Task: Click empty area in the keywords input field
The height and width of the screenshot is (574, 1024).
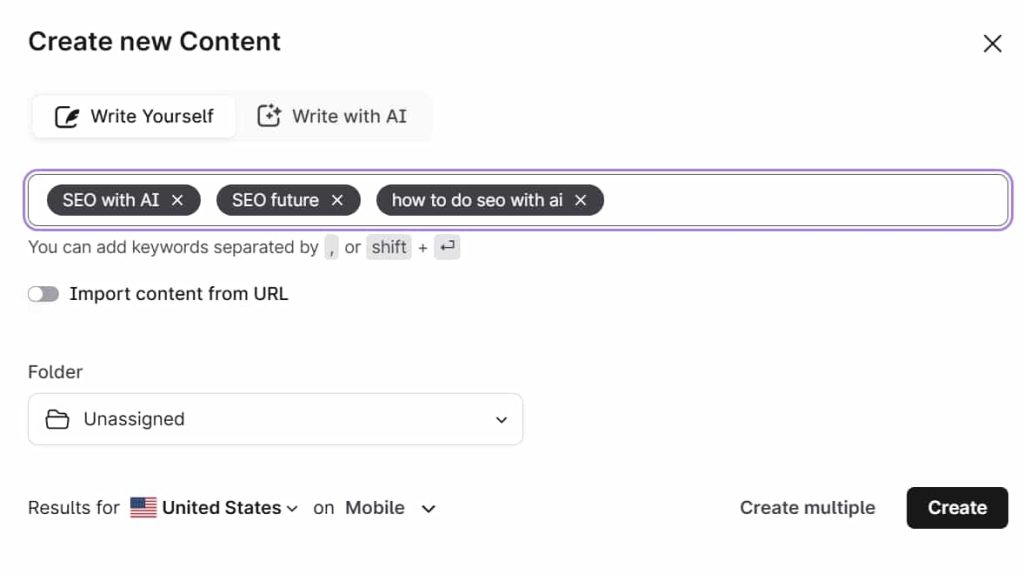Action: point(800,200)
